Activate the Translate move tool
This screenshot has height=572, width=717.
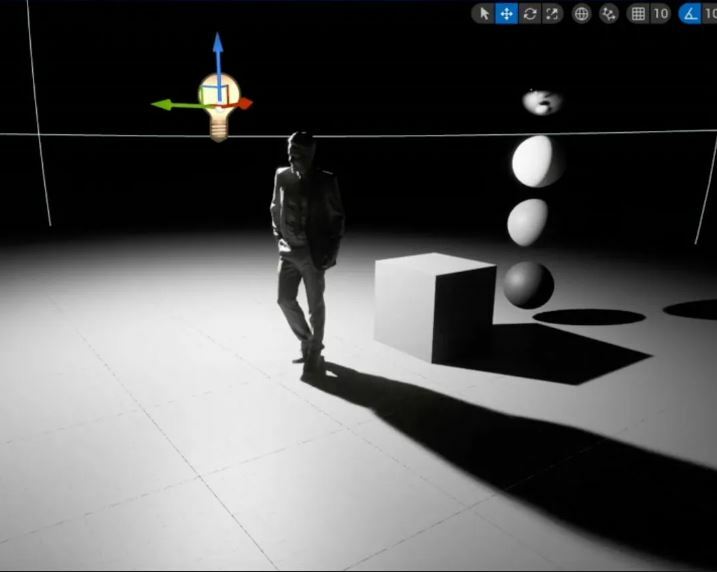[x=507, y=14]
